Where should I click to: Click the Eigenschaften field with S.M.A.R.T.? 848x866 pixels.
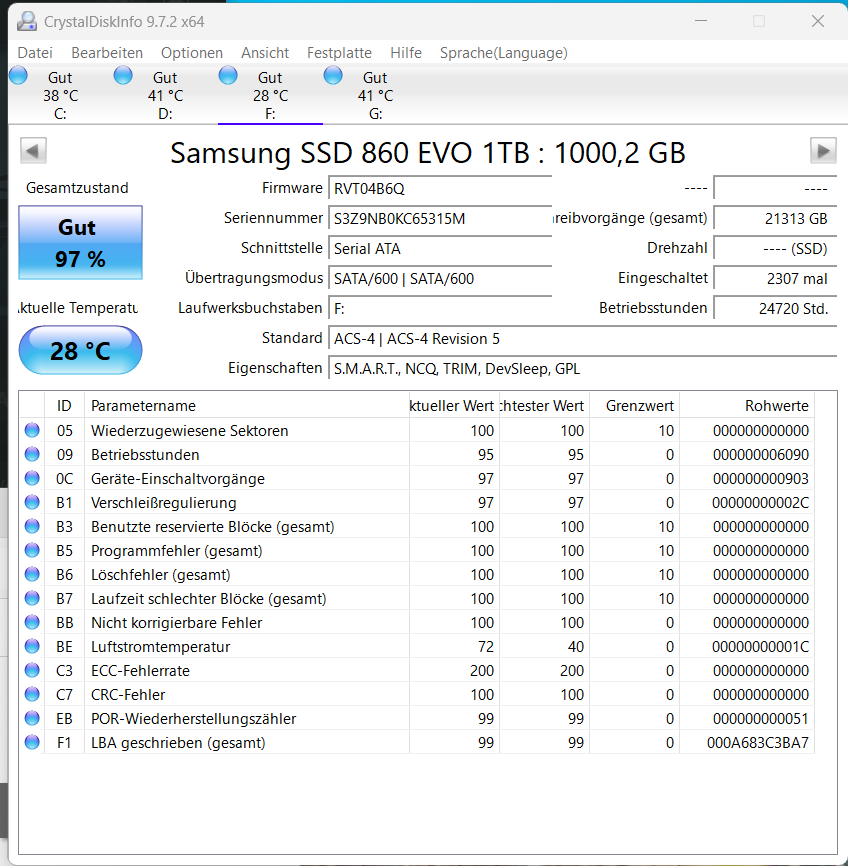pos(582,368)
